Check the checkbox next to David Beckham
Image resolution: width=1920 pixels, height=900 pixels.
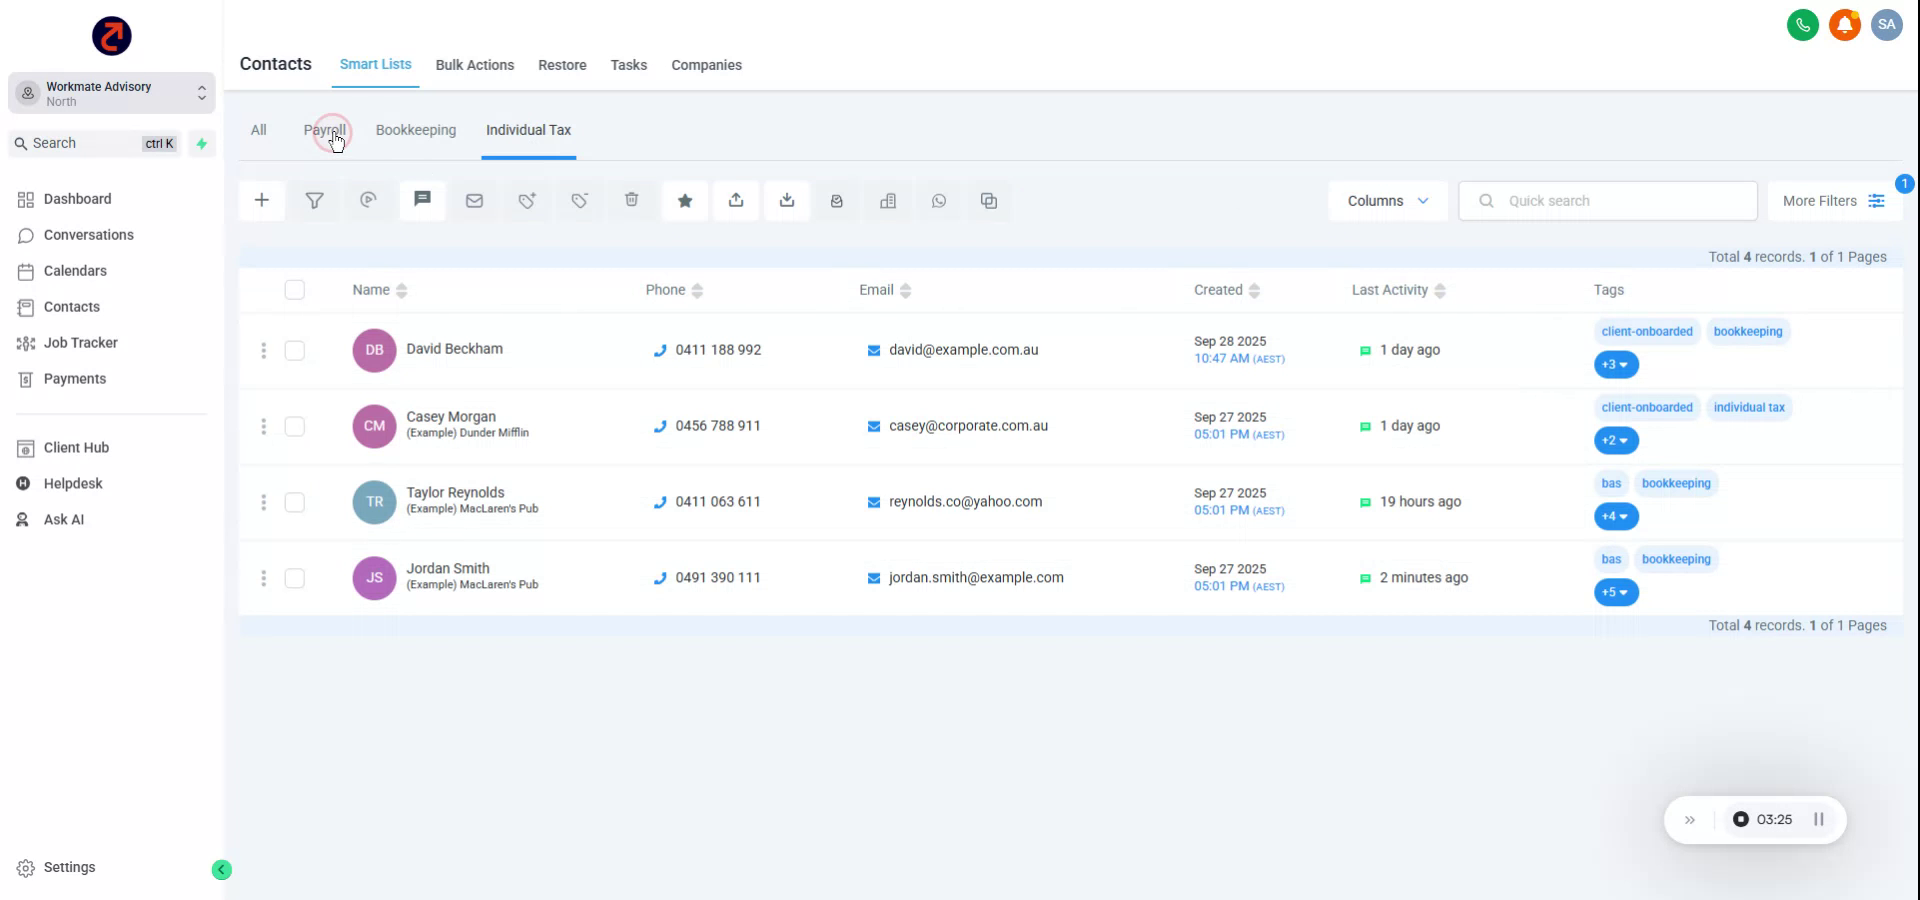(295, 351)
